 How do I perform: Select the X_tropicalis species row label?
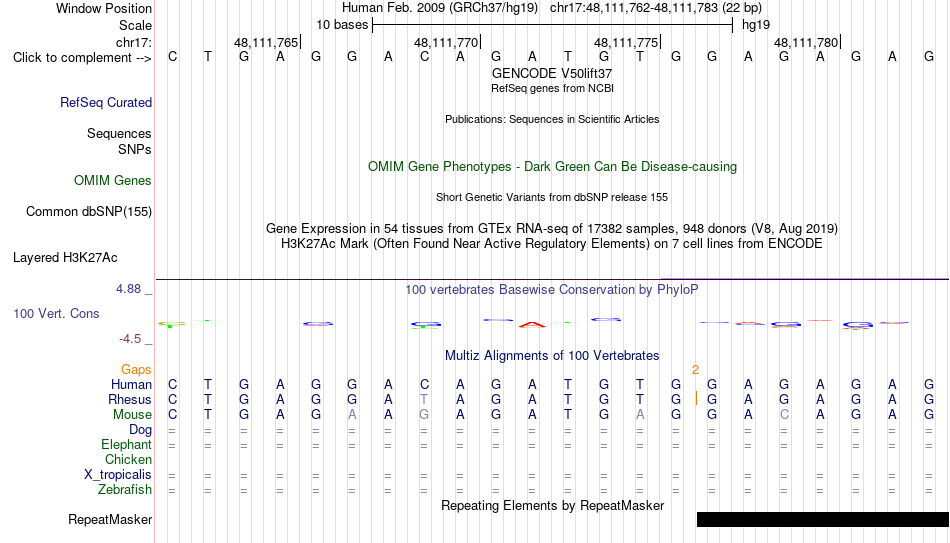[118, 475]
